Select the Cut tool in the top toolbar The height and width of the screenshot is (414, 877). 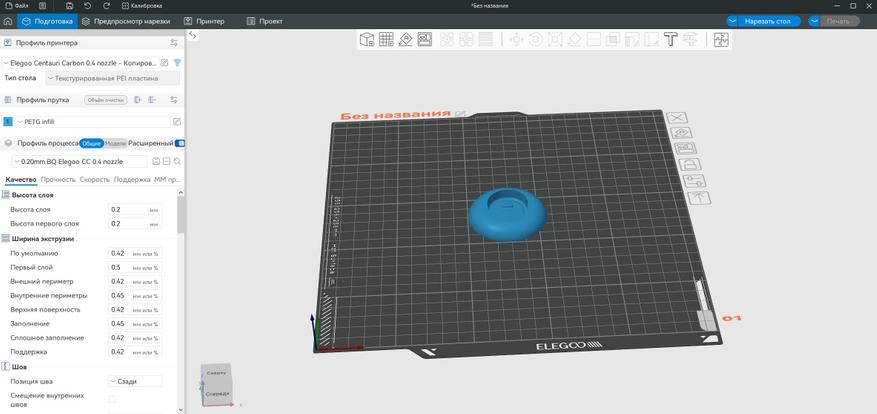(594, 39)
